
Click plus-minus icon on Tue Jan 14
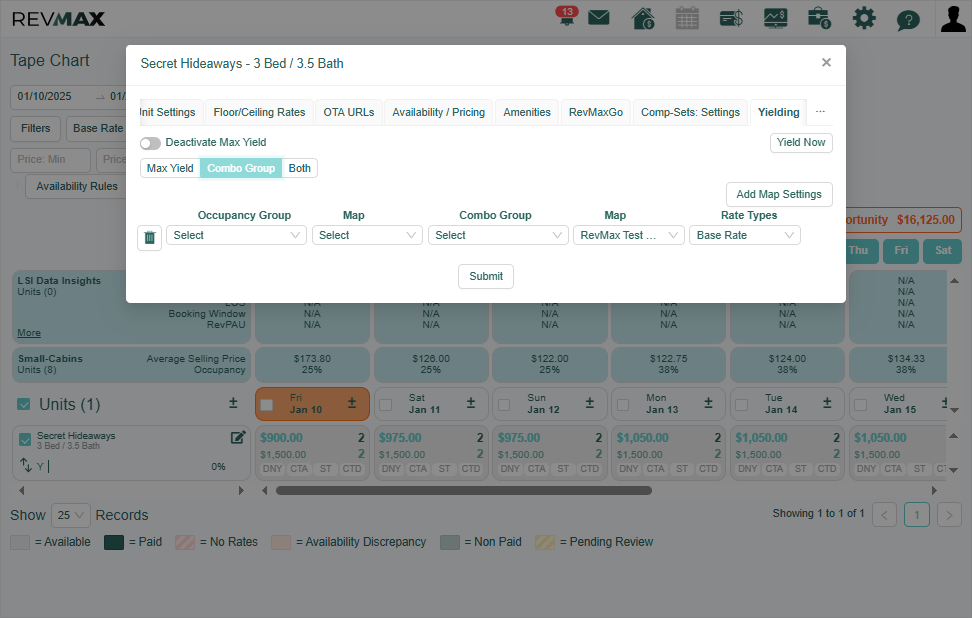coord(827,403)
